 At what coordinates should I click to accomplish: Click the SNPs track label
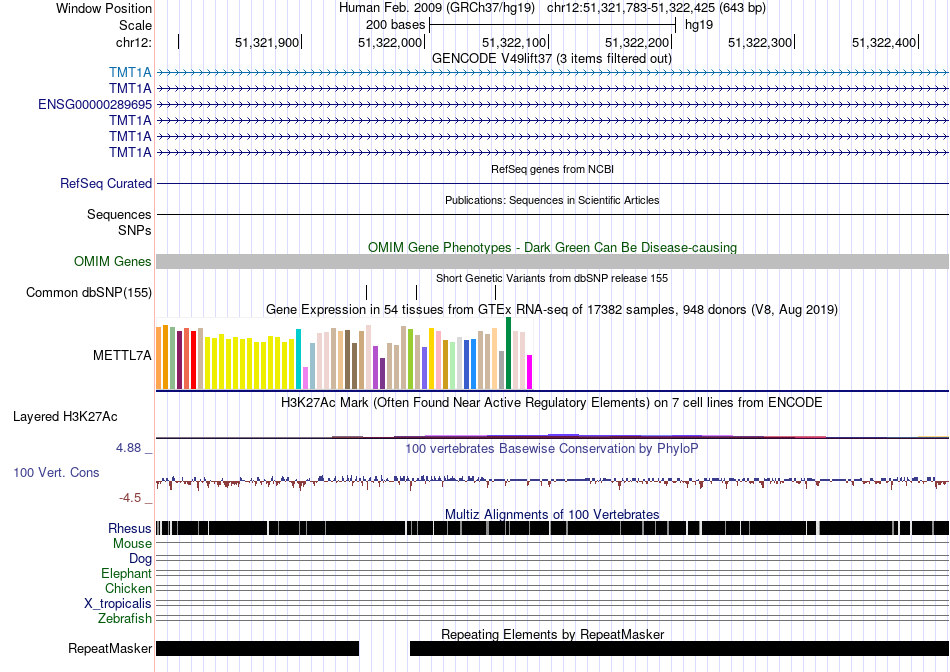pos(135,230)
